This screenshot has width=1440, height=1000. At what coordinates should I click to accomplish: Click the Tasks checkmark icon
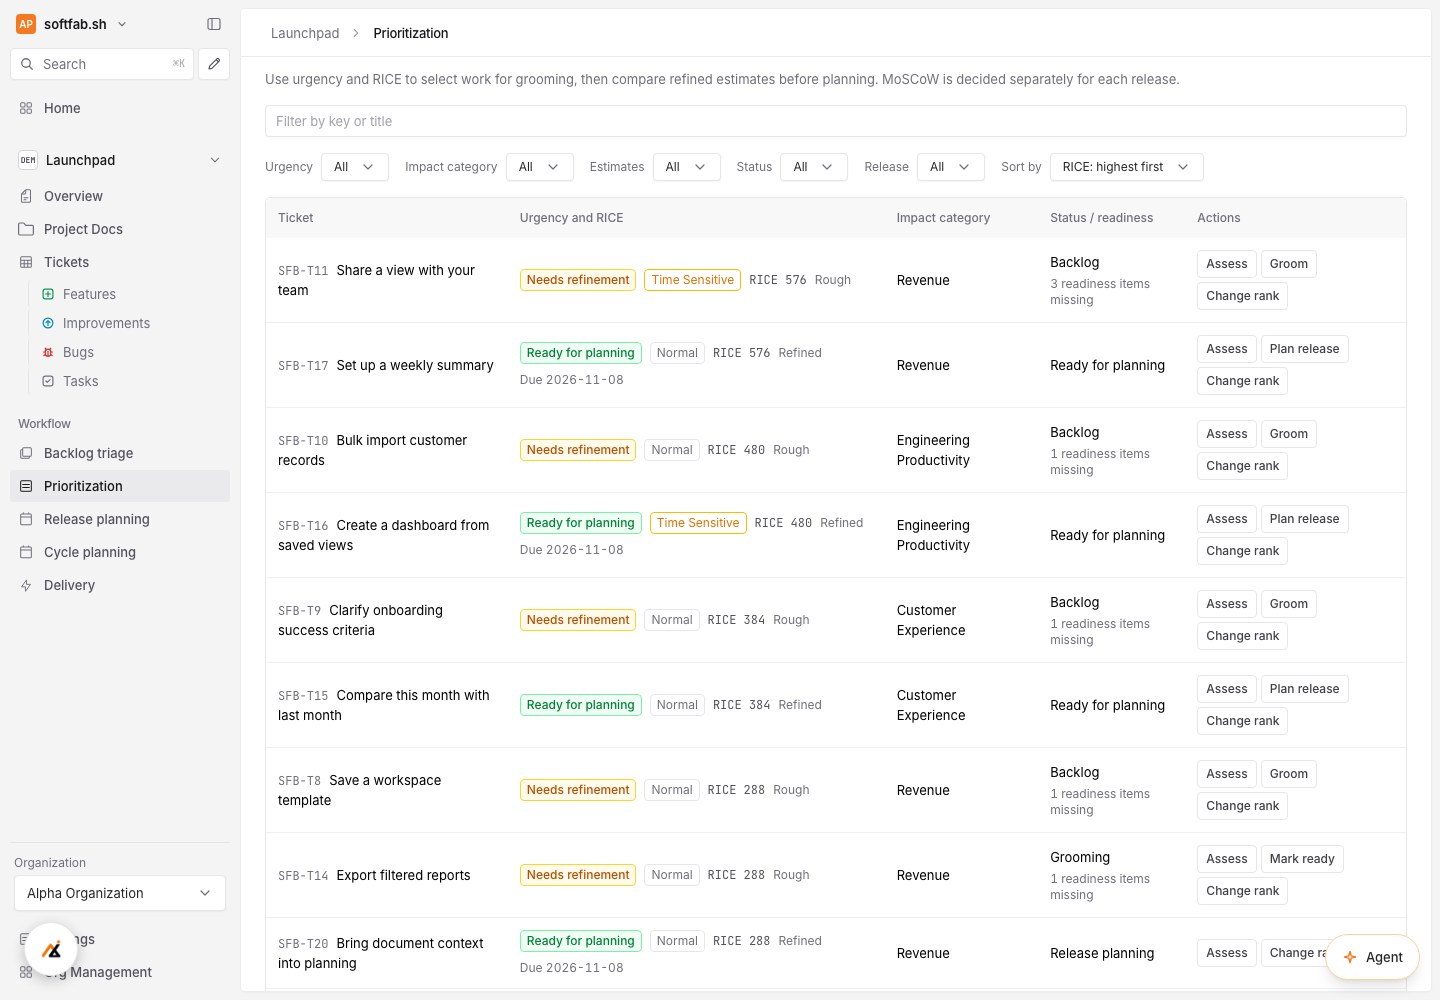tap(48, 381)
